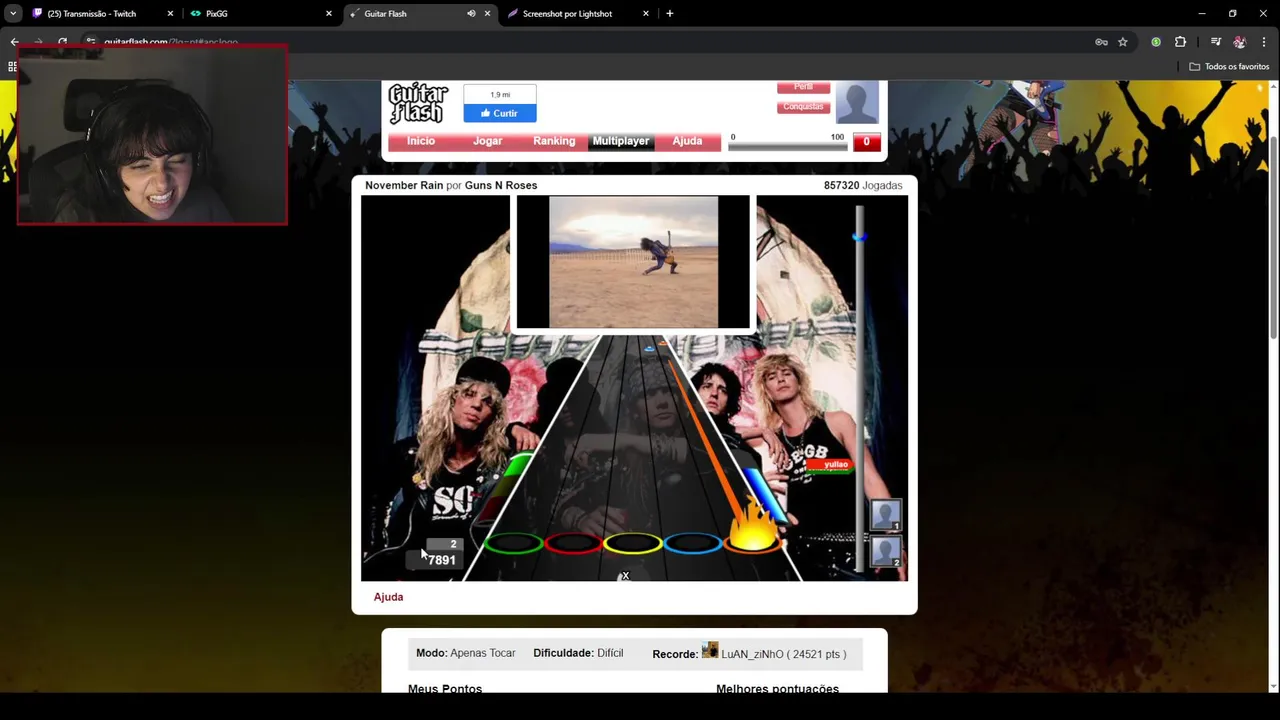The height and width of the screenshot is (720, 1280).
Task: Open the Inicio menu item
Action: pos(421,141)
